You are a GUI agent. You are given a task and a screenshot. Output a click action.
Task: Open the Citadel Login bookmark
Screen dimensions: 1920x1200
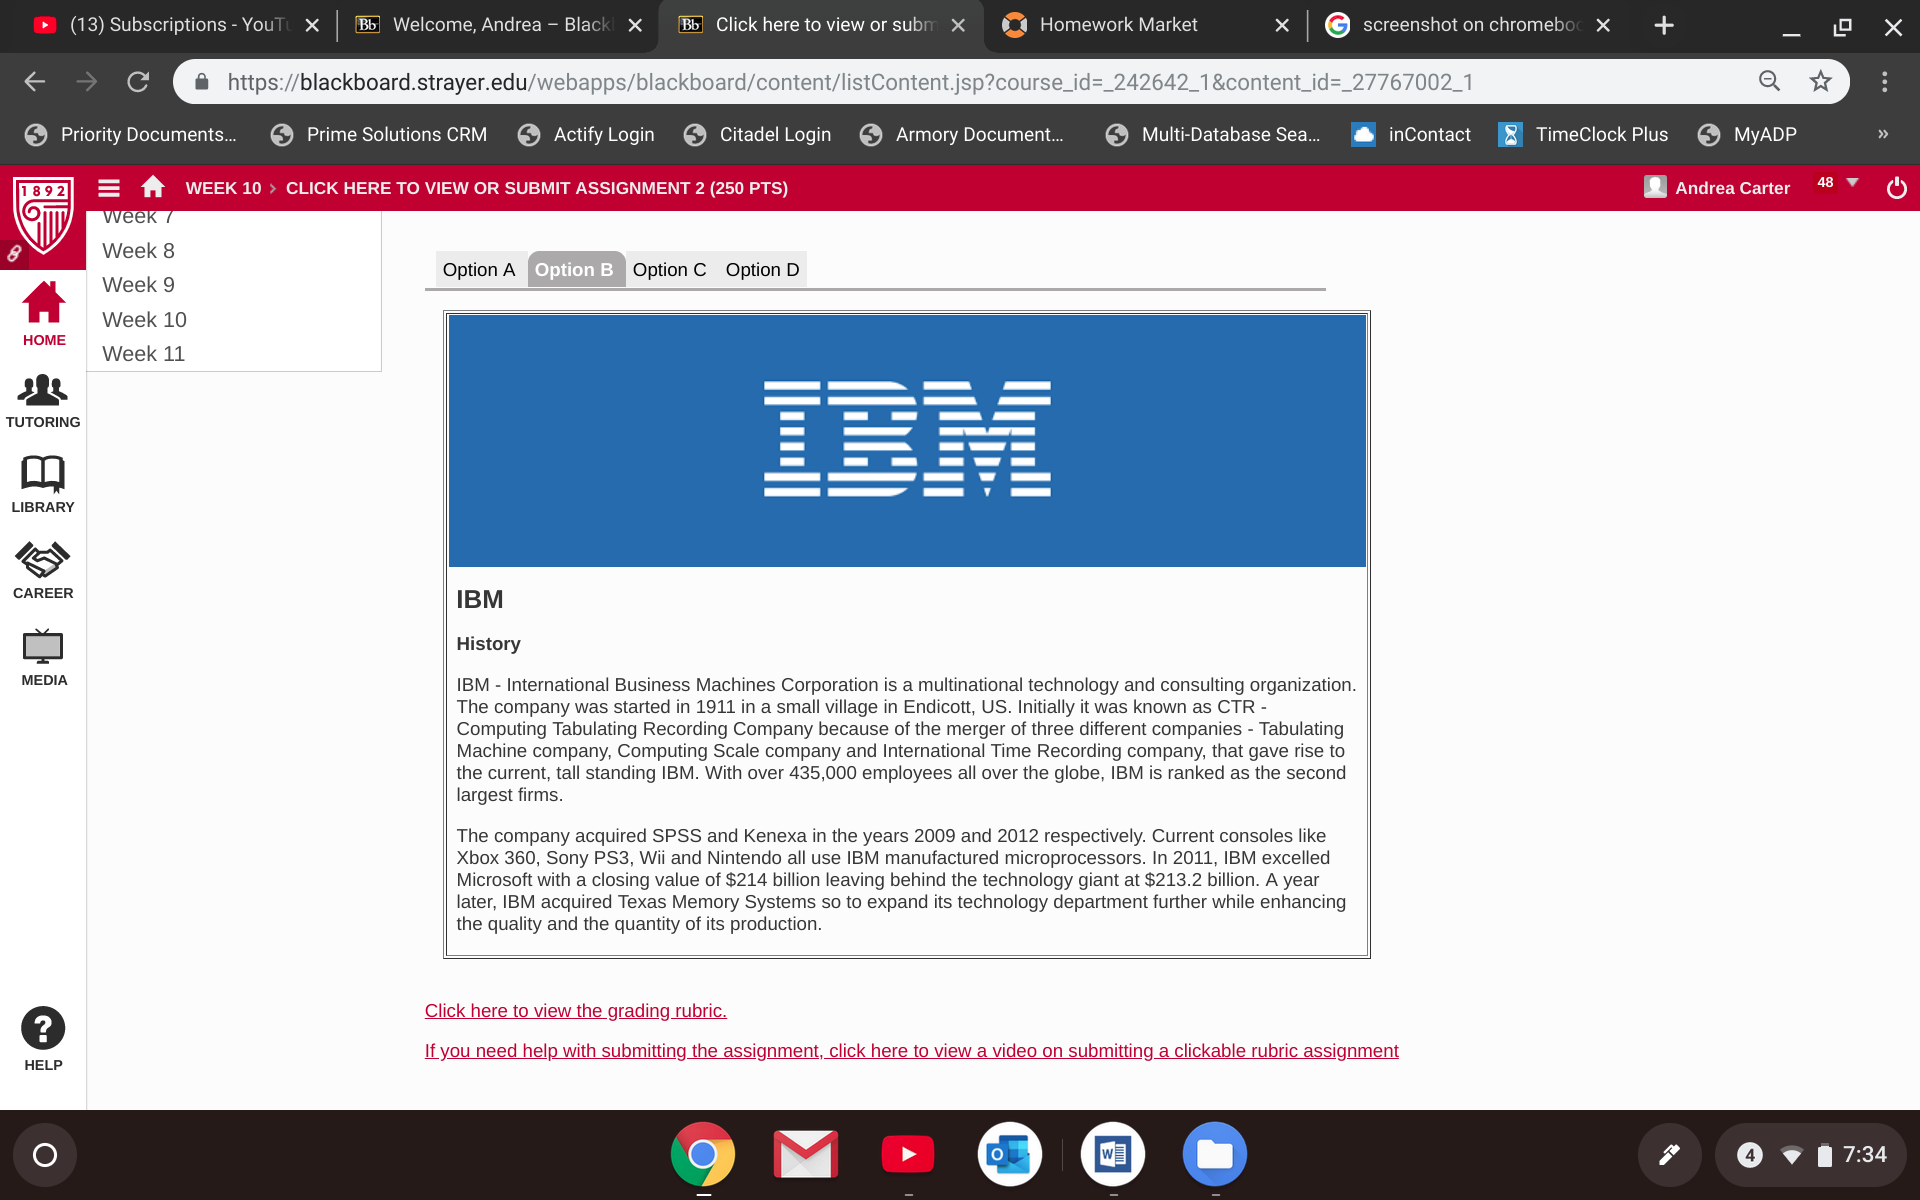tap(758, 134)
